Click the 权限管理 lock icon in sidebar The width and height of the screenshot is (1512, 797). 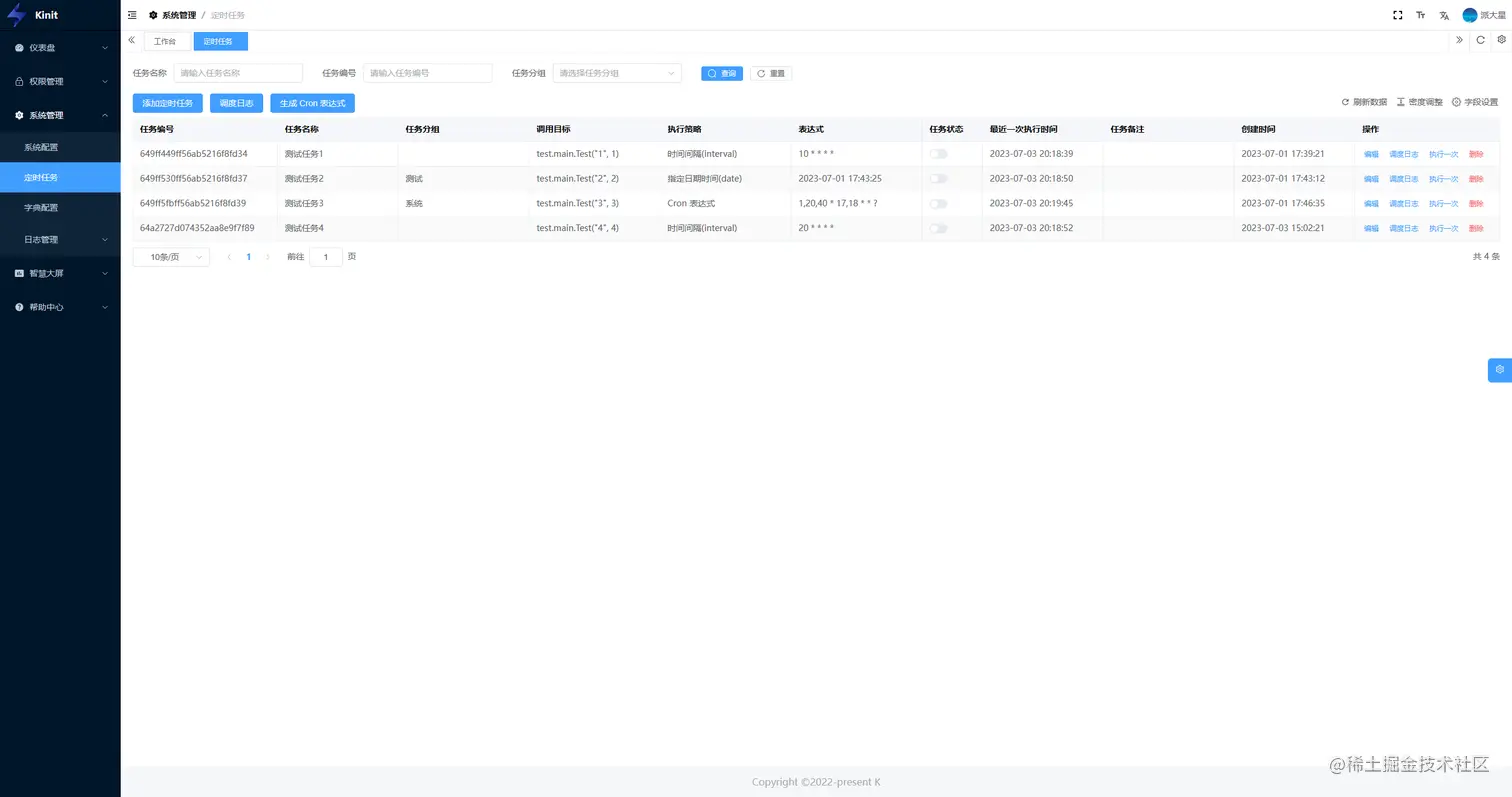pyautogui.click(x=19, y=81)
